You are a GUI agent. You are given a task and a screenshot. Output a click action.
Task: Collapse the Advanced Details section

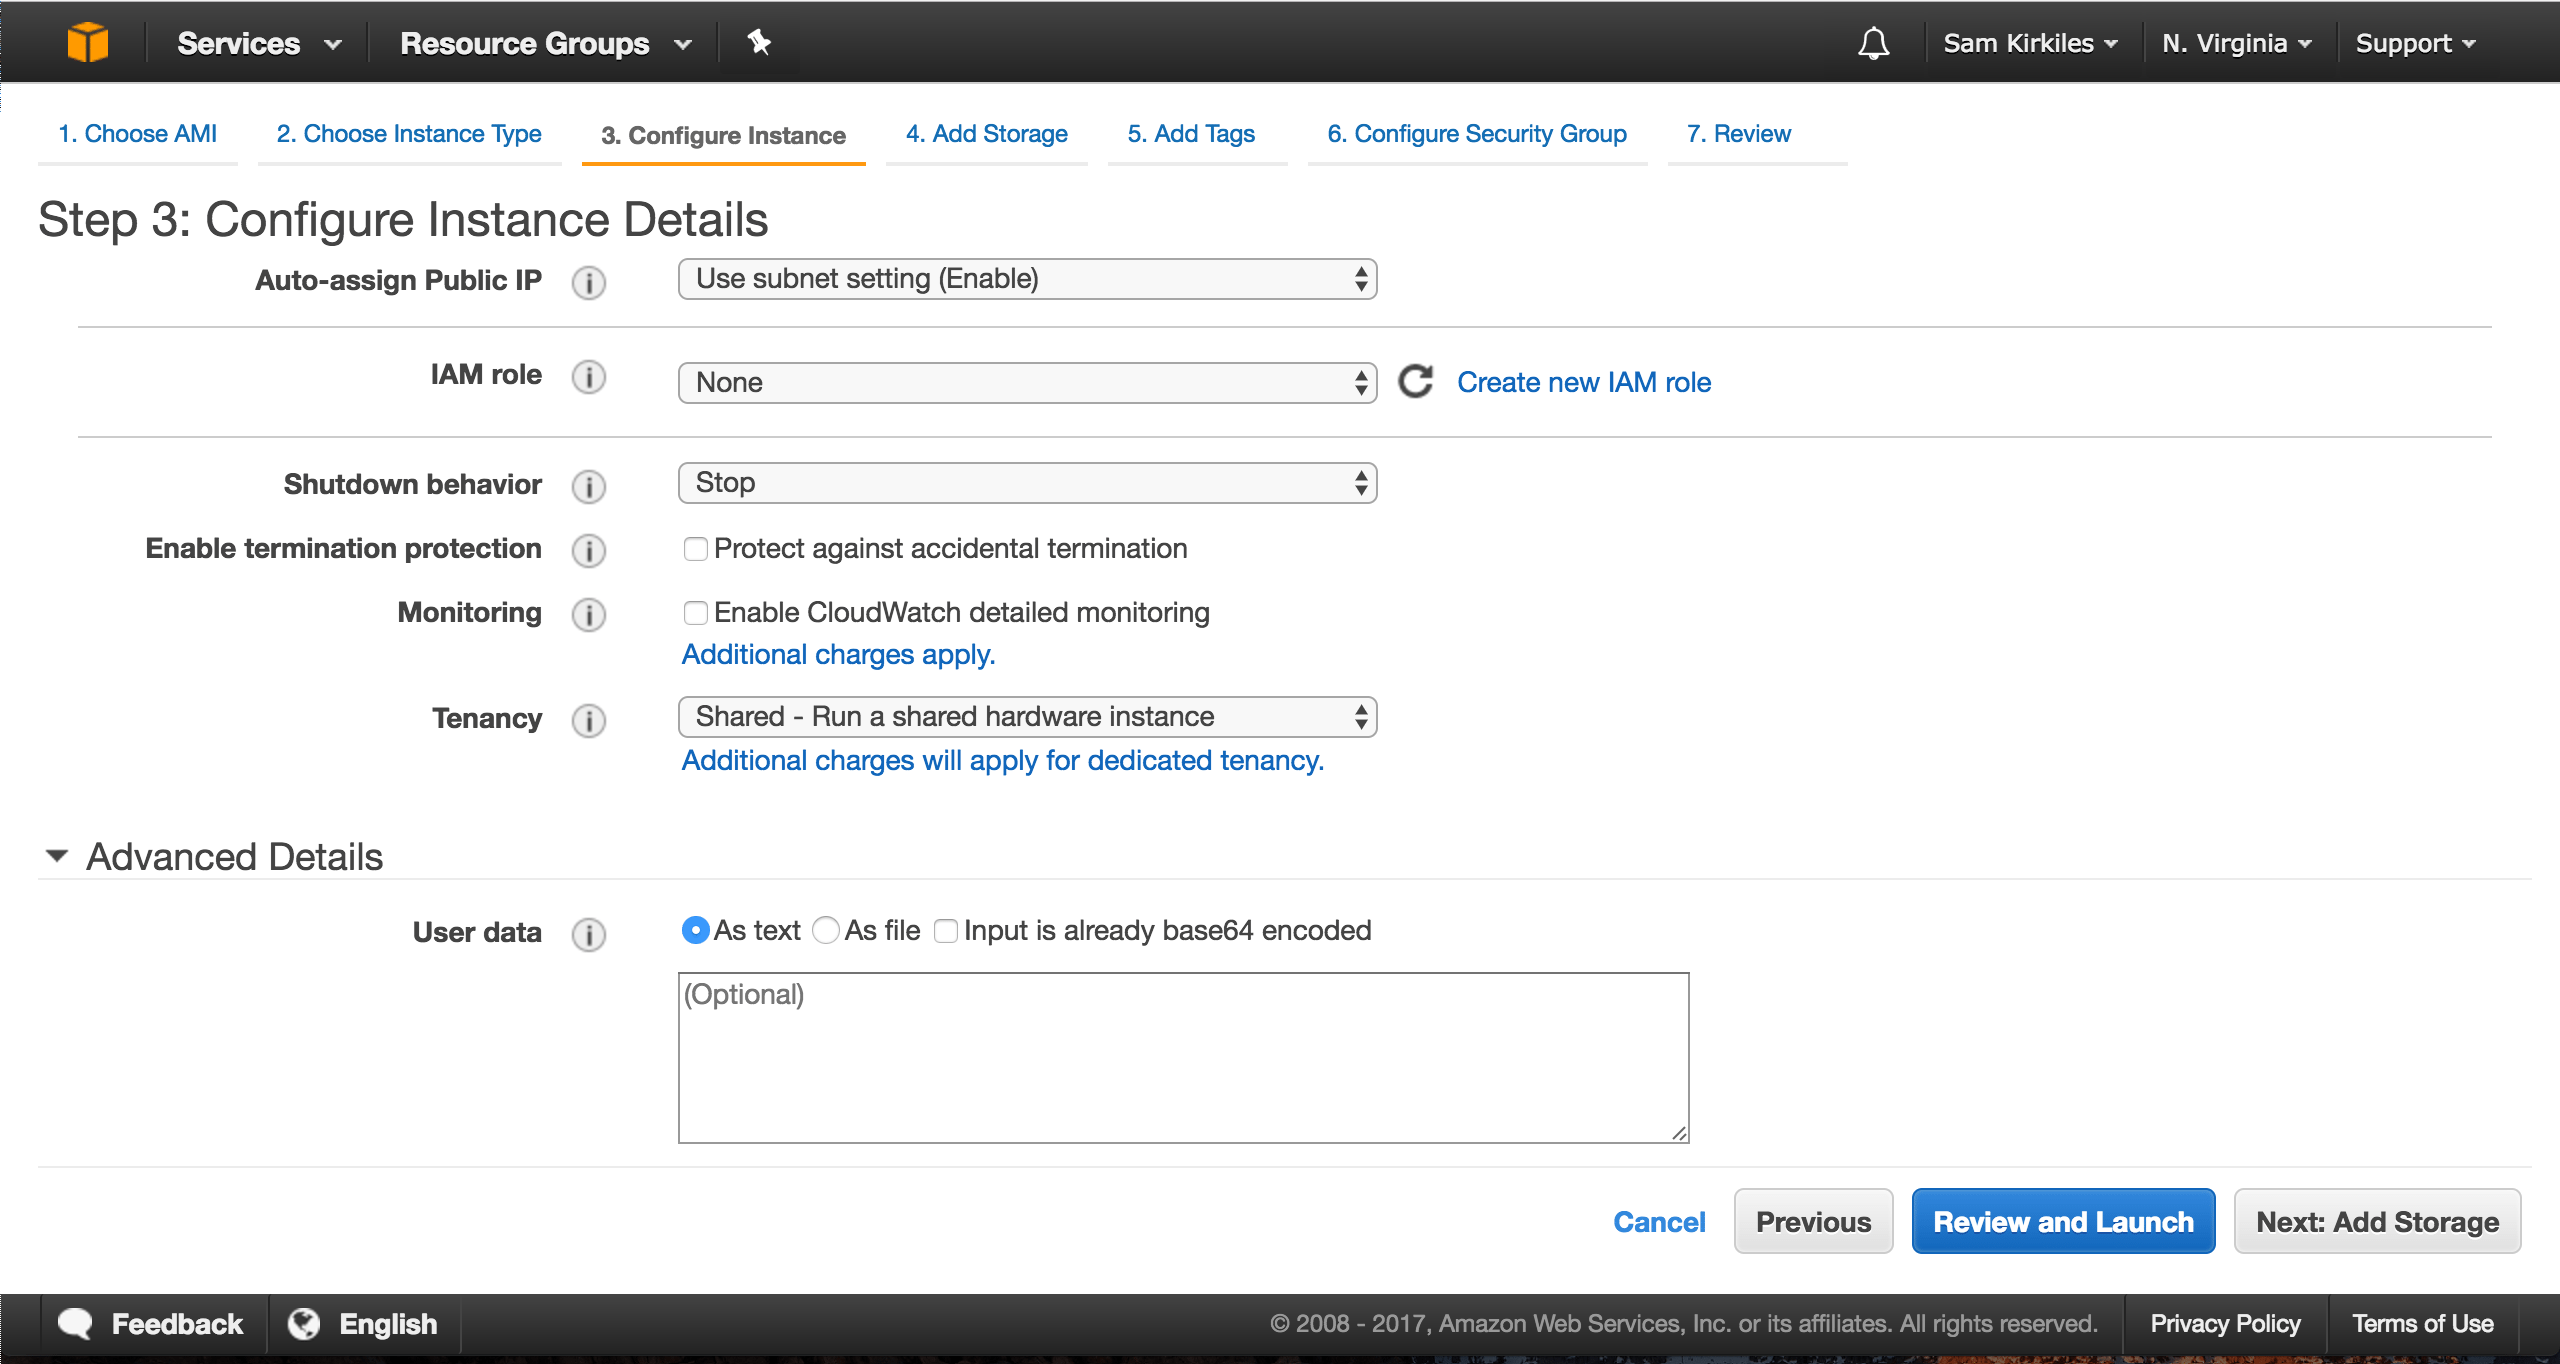57,856
